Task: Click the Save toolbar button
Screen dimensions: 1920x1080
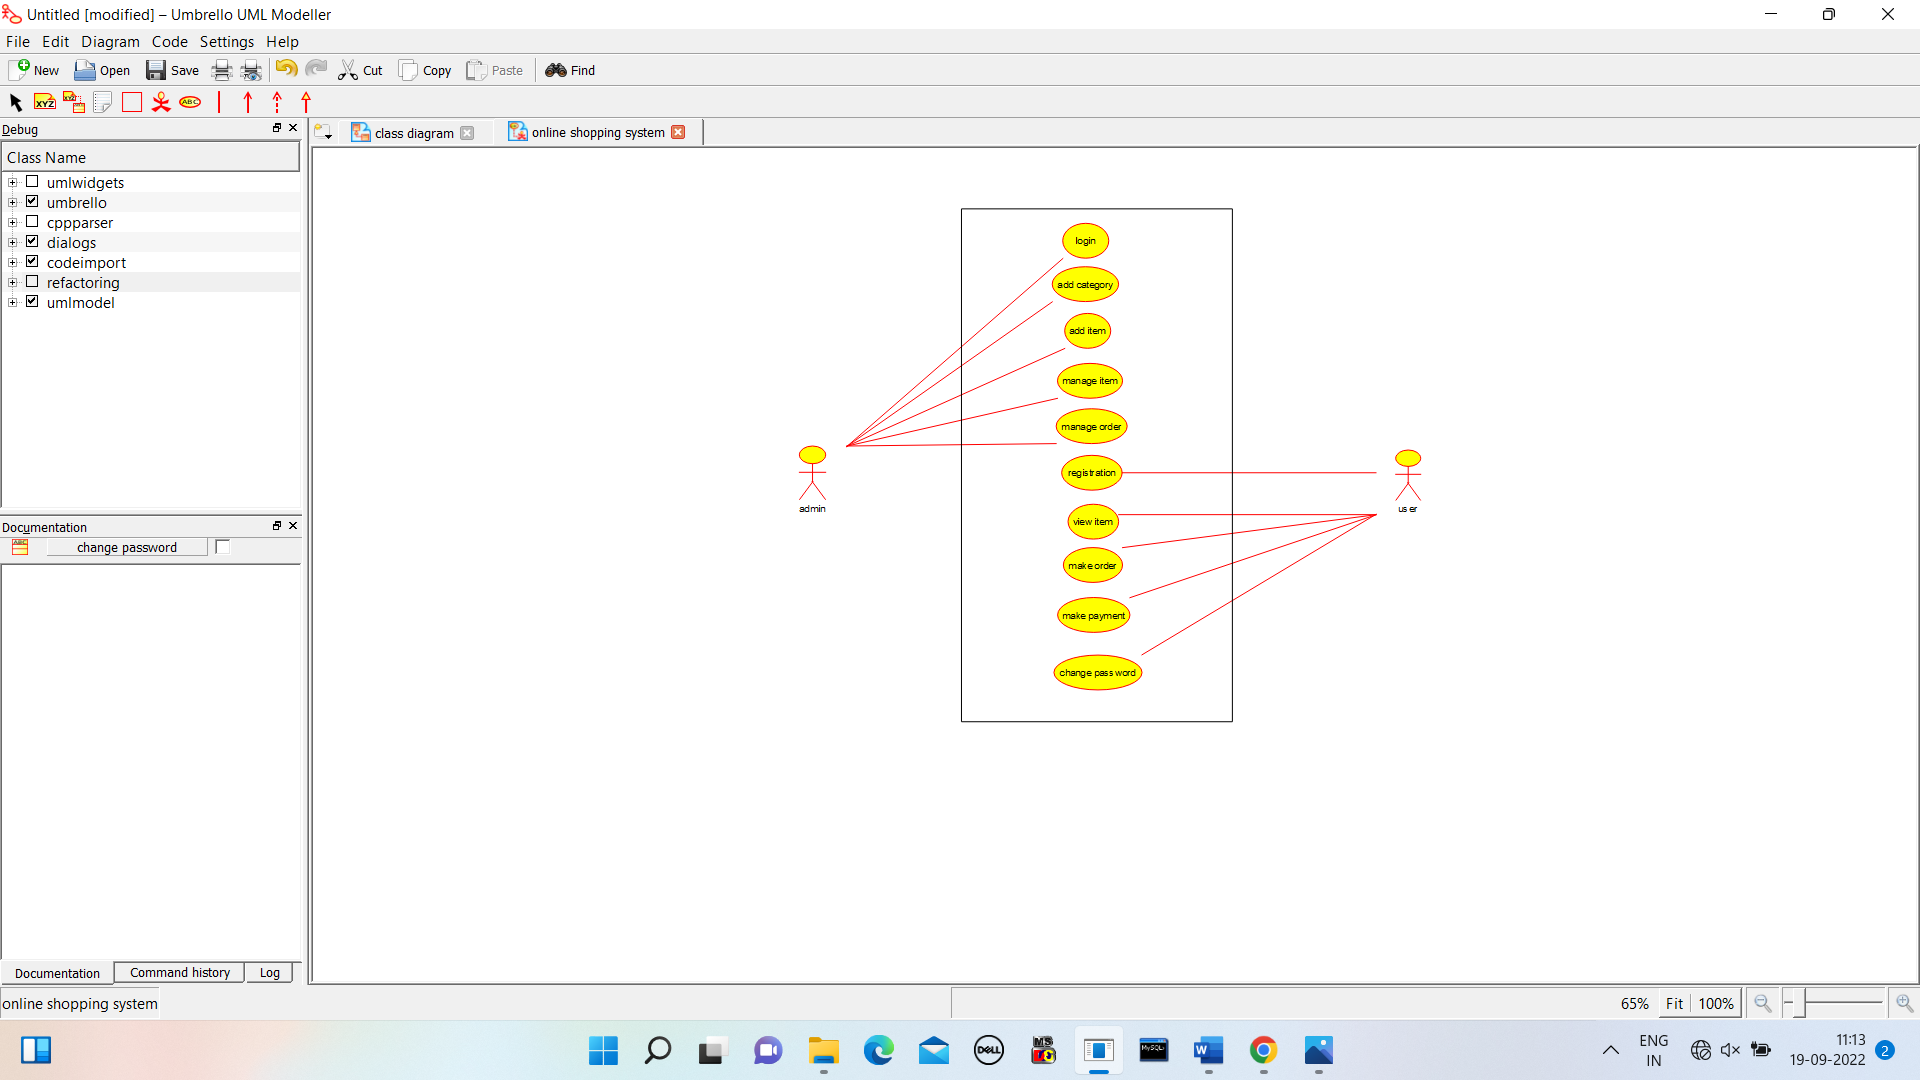Action: 172,70
